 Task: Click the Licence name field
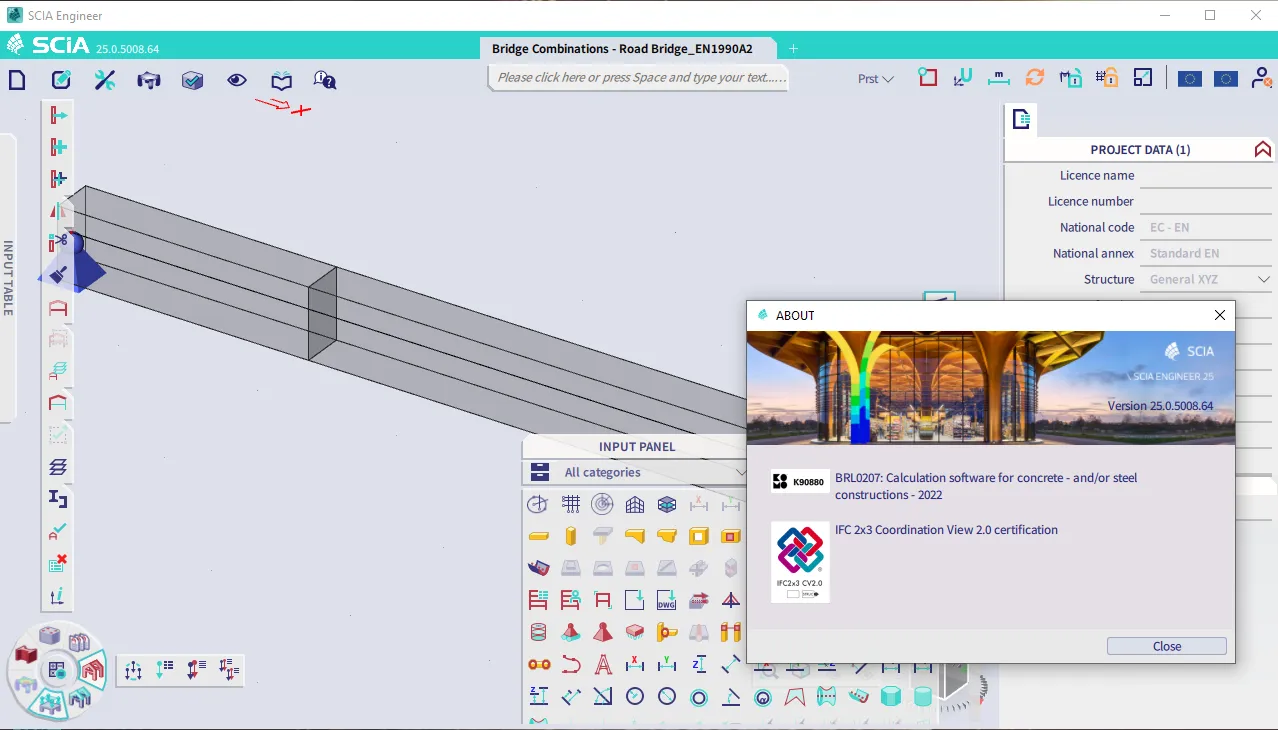click(1205, 175)
